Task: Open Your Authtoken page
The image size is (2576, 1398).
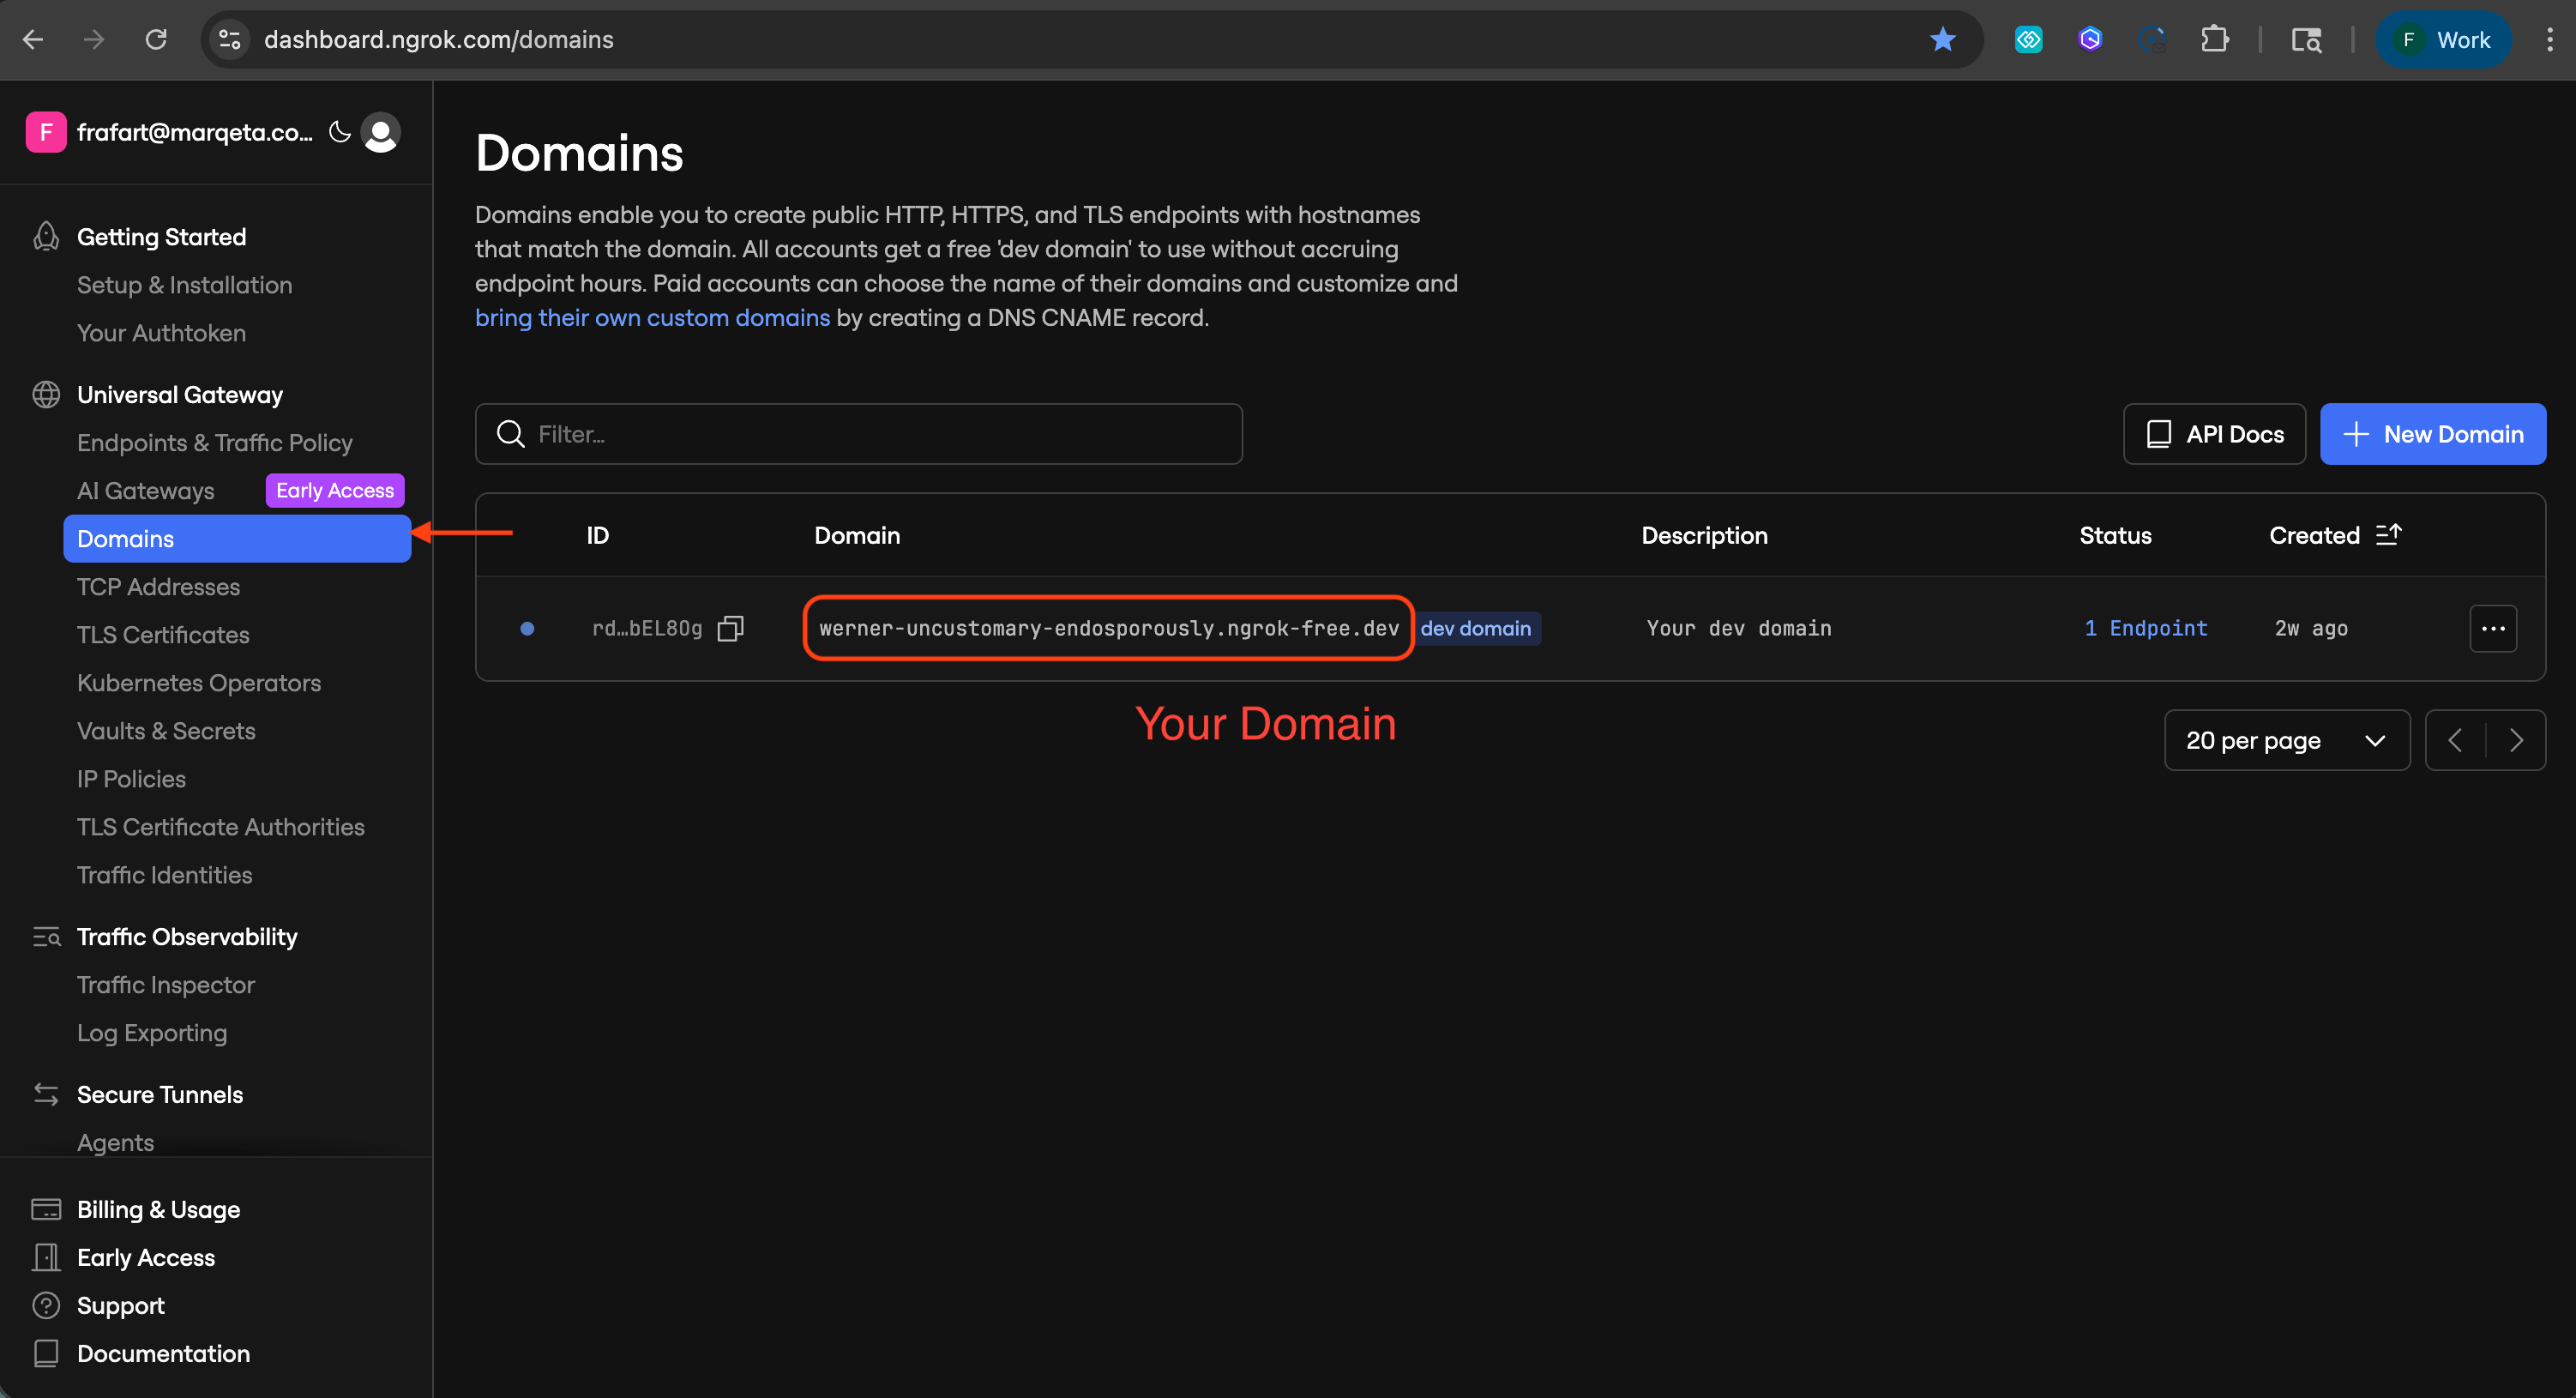Action: pos(161,333)
